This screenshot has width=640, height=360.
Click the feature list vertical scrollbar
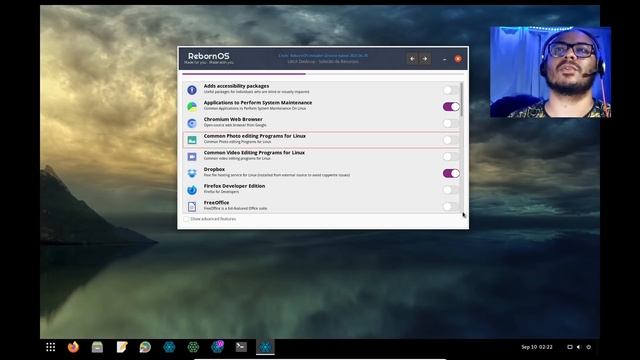462,100
